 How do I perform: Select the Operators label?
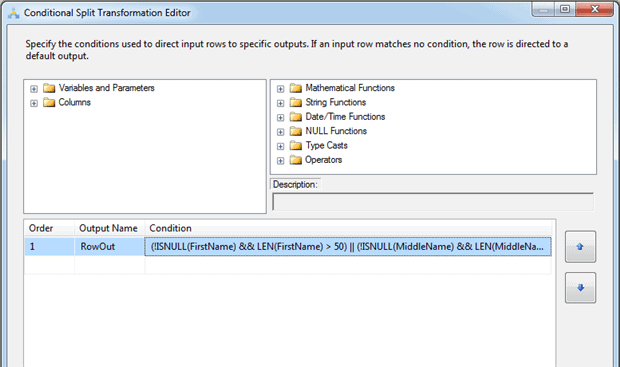click(323, 160)
